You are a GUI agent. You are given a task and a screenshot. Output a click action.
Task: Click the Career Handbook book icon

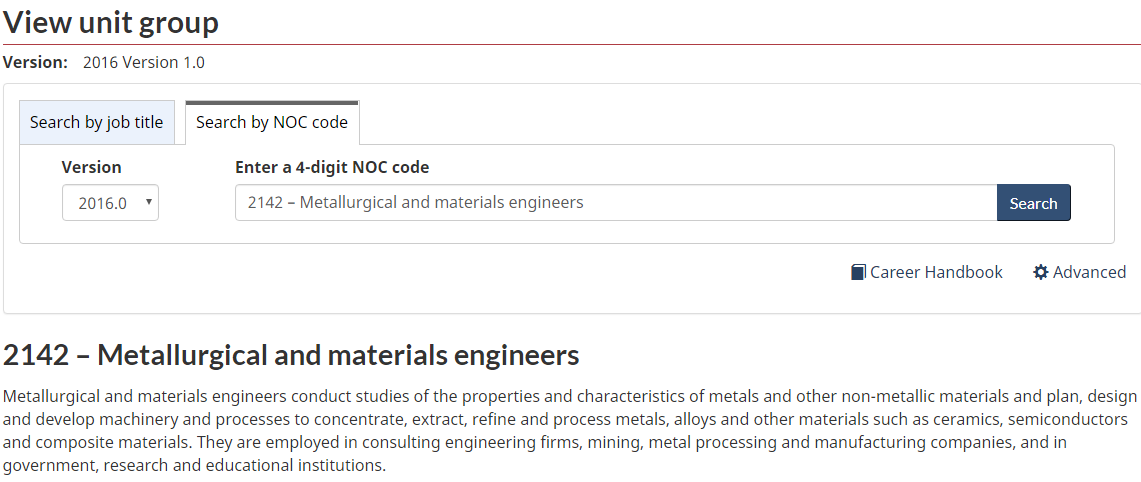(x=858, y=272)
